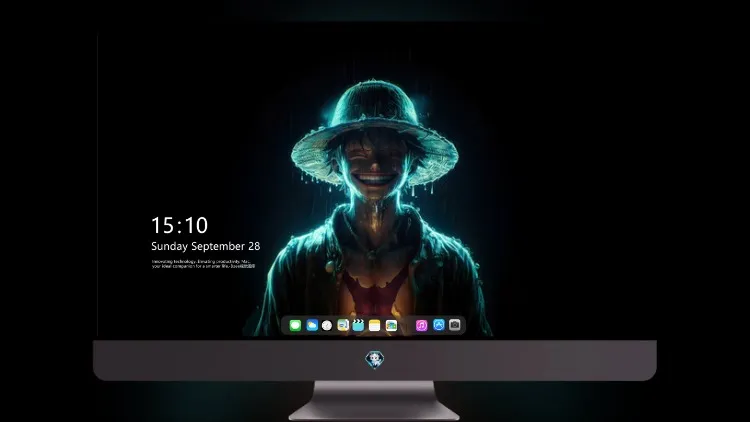This screenshot has width=750, height=422.
Task: Open the Clock app in the dock
Action: [327, 325]
